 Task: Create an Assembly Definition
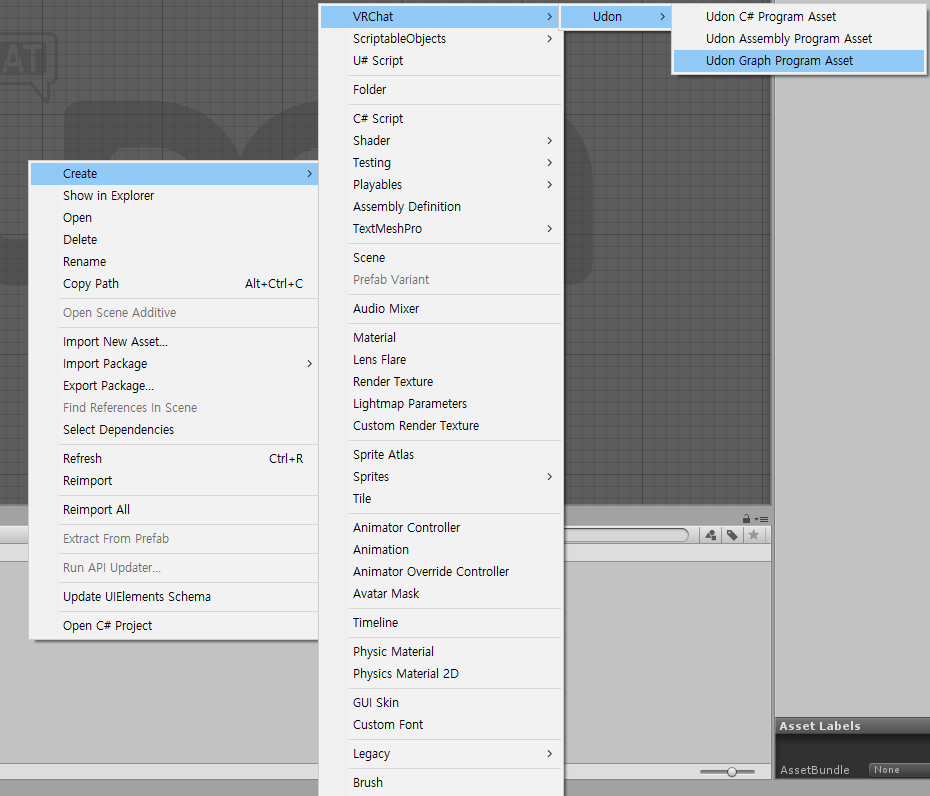pos(439,206)
